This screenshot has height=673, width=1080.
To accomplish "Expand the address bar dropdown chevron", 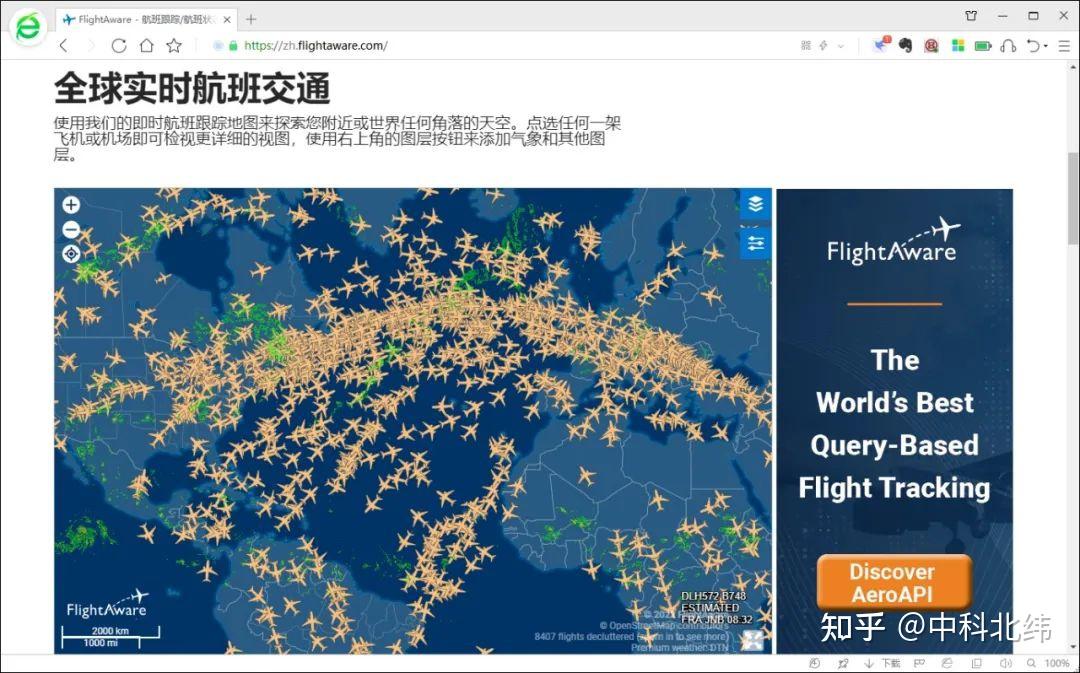I will 840,46.
